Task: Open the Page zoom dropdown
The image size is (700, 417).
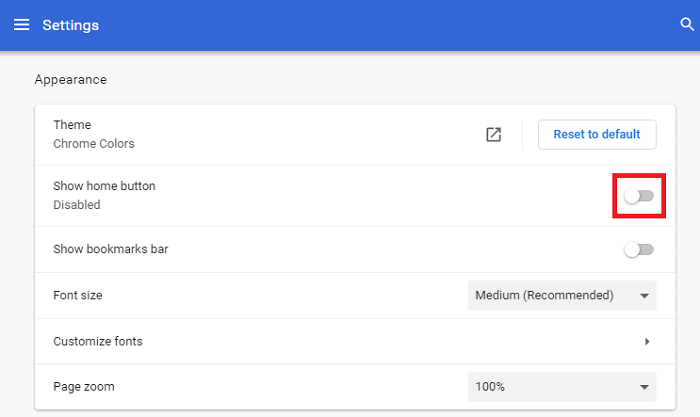Action: [x=562, y=387]
